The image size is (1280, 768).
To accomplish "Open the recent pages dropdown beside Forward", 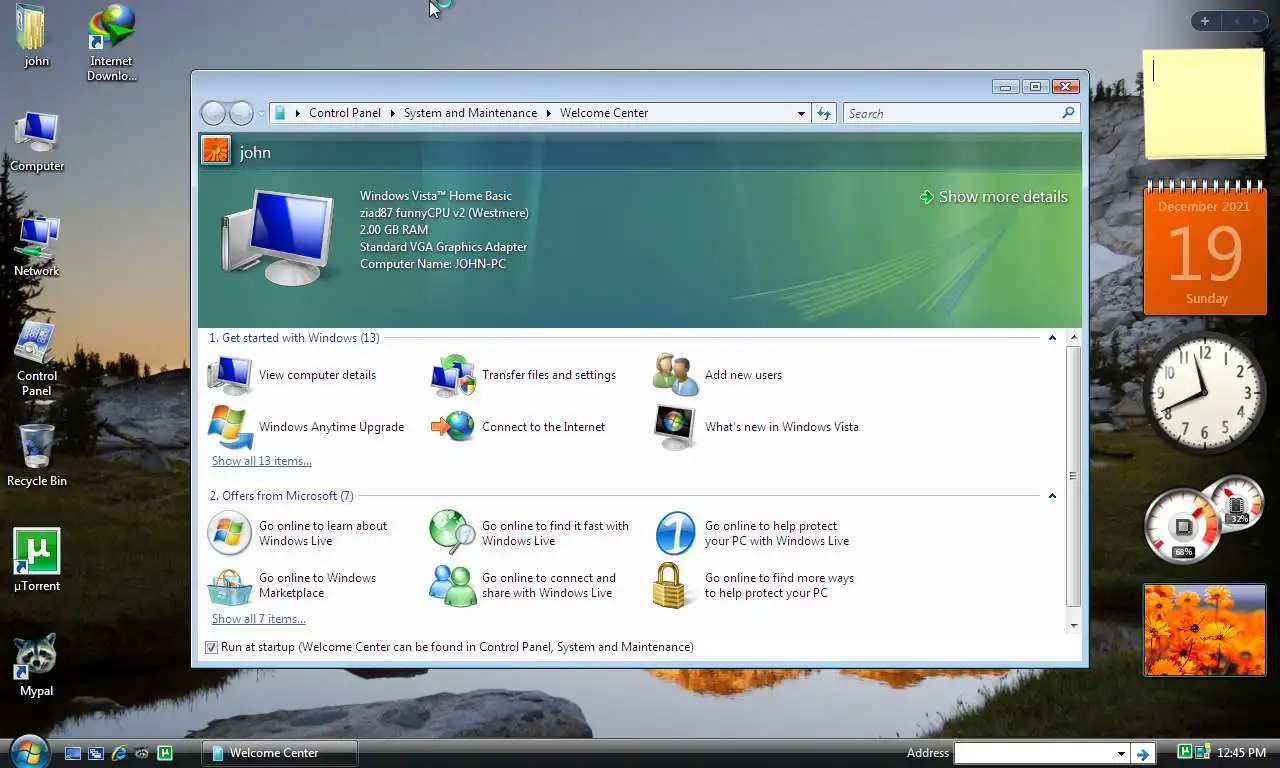I will click(262, 113).
